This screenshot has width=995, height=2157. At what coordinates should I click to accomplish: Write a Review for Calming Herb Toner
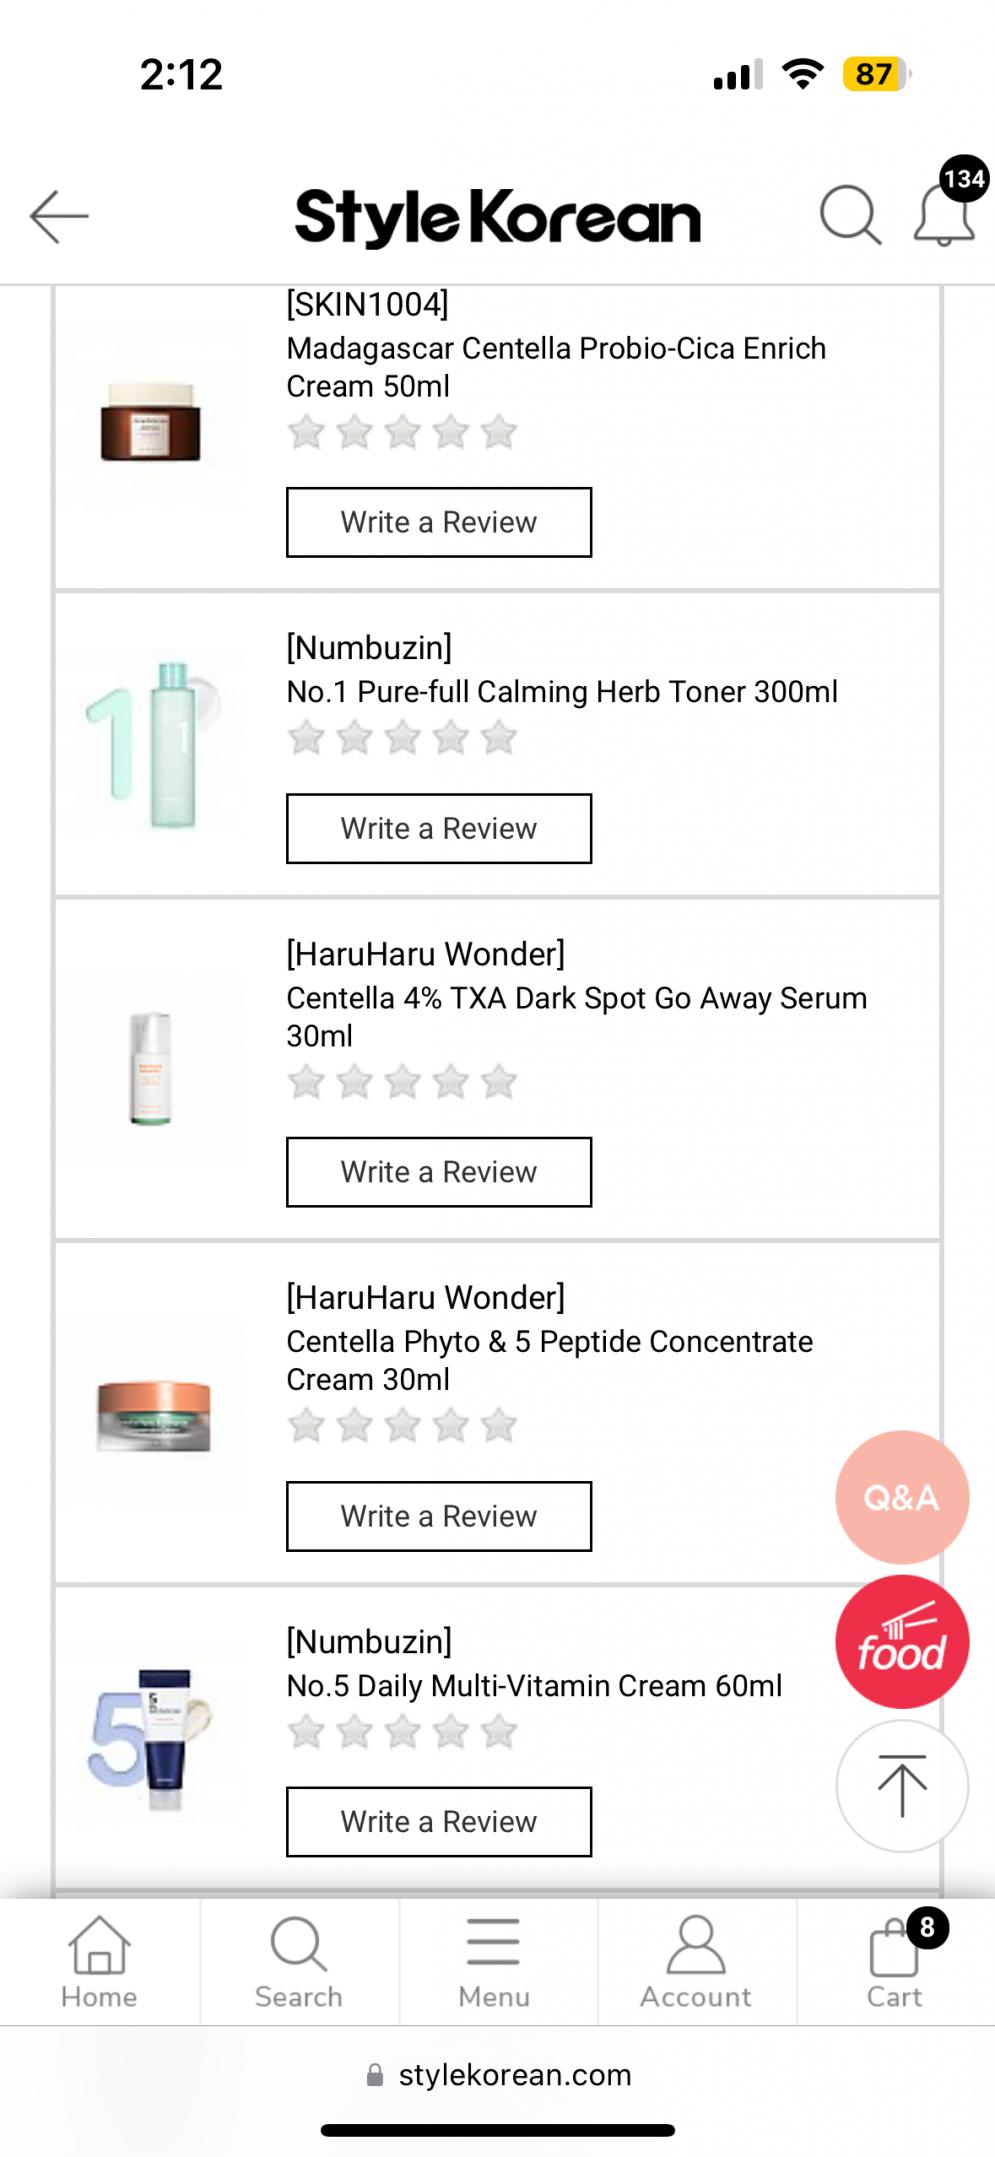pos(438,828)
